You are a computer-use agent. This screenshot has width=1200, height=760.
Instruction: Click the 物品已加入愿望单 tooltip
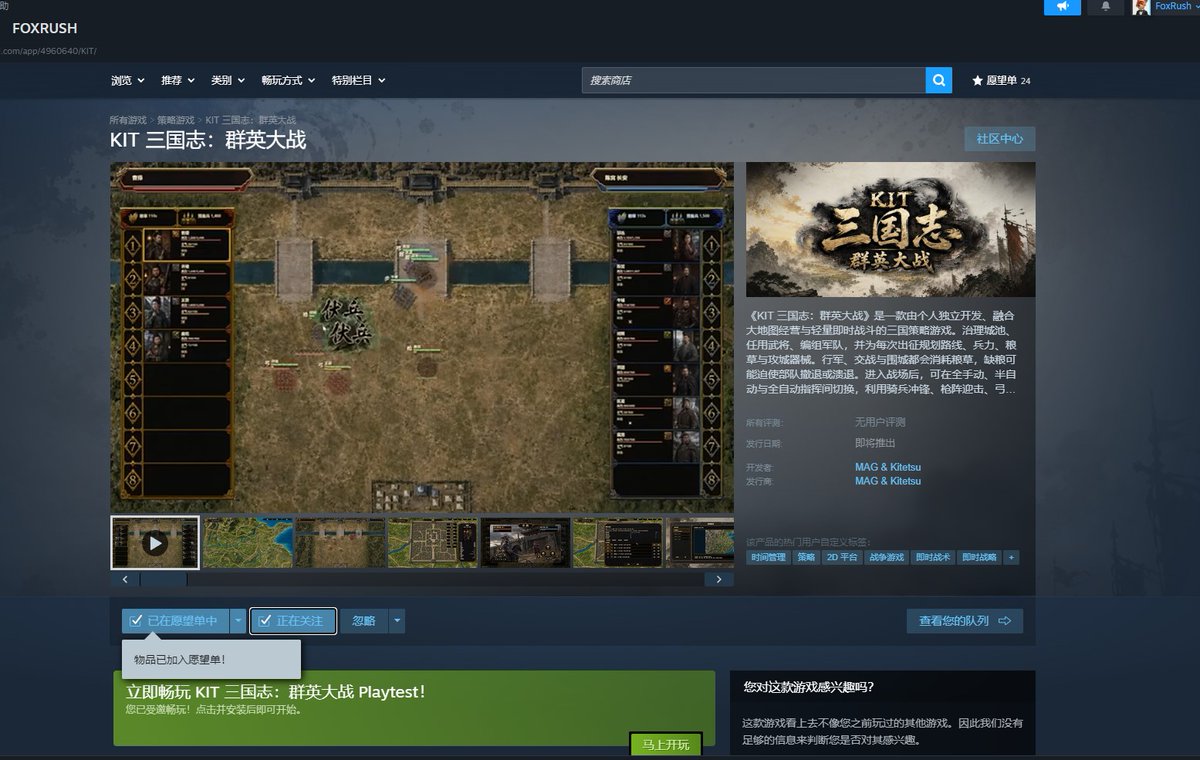pyautogui.click(x=211, y=659)
